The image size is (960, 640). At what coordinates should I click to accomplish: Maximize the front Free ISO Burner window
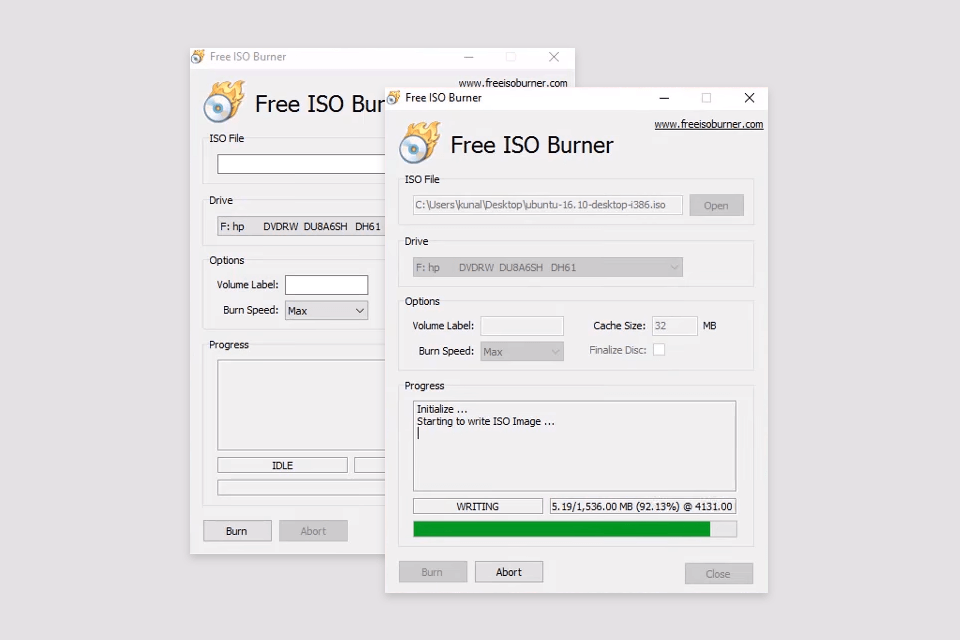click(x=706, y=98)
